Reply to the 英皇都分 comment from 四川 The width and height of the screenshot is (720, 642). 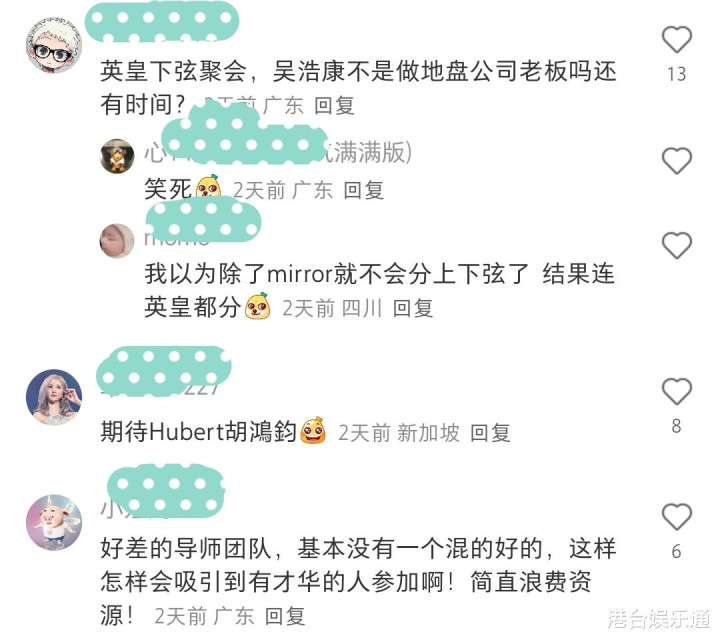point(413,308)
